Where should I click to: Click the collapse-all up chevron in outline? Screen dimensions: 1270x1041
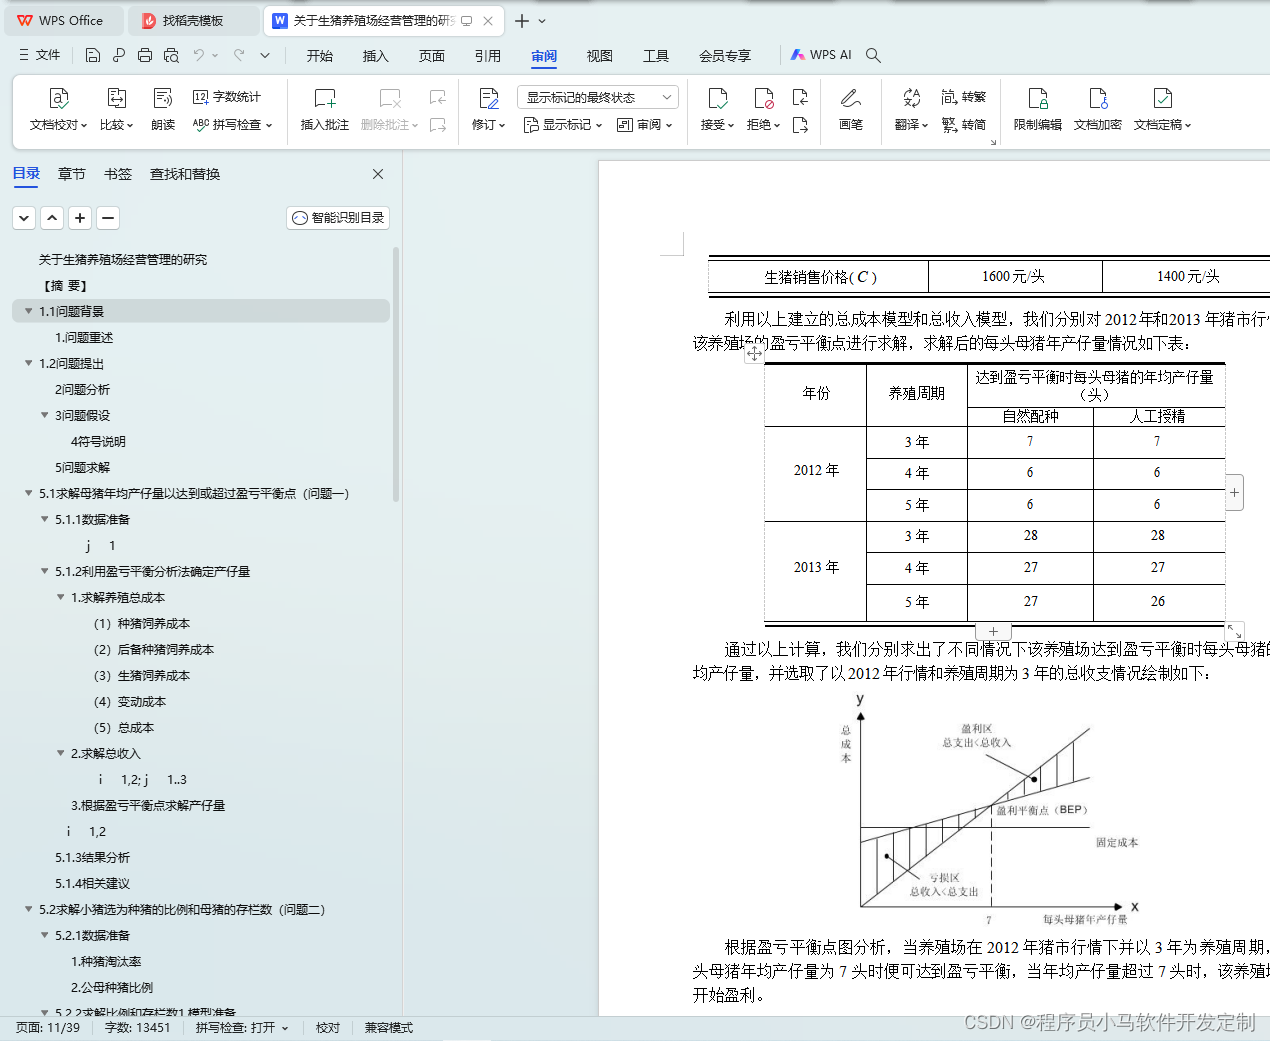click(52, 217)
